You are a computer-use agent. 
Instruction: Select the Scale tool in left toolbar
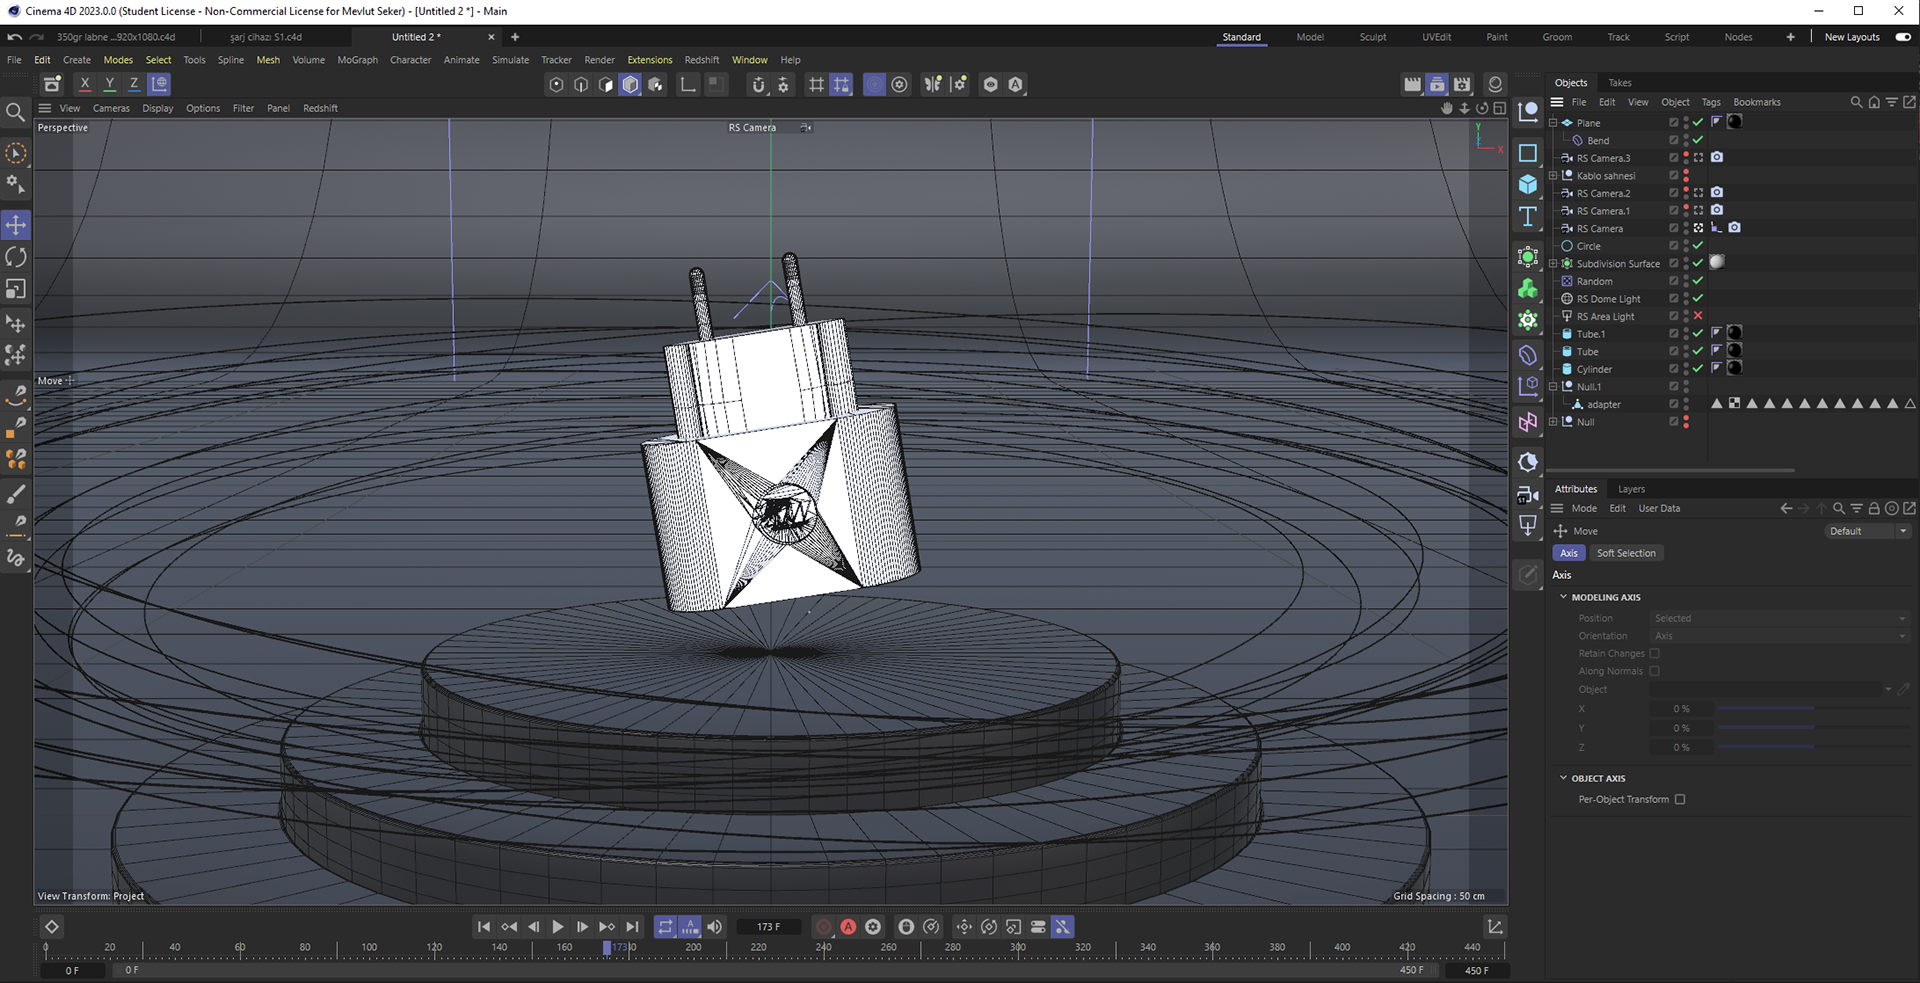[16, 289]
